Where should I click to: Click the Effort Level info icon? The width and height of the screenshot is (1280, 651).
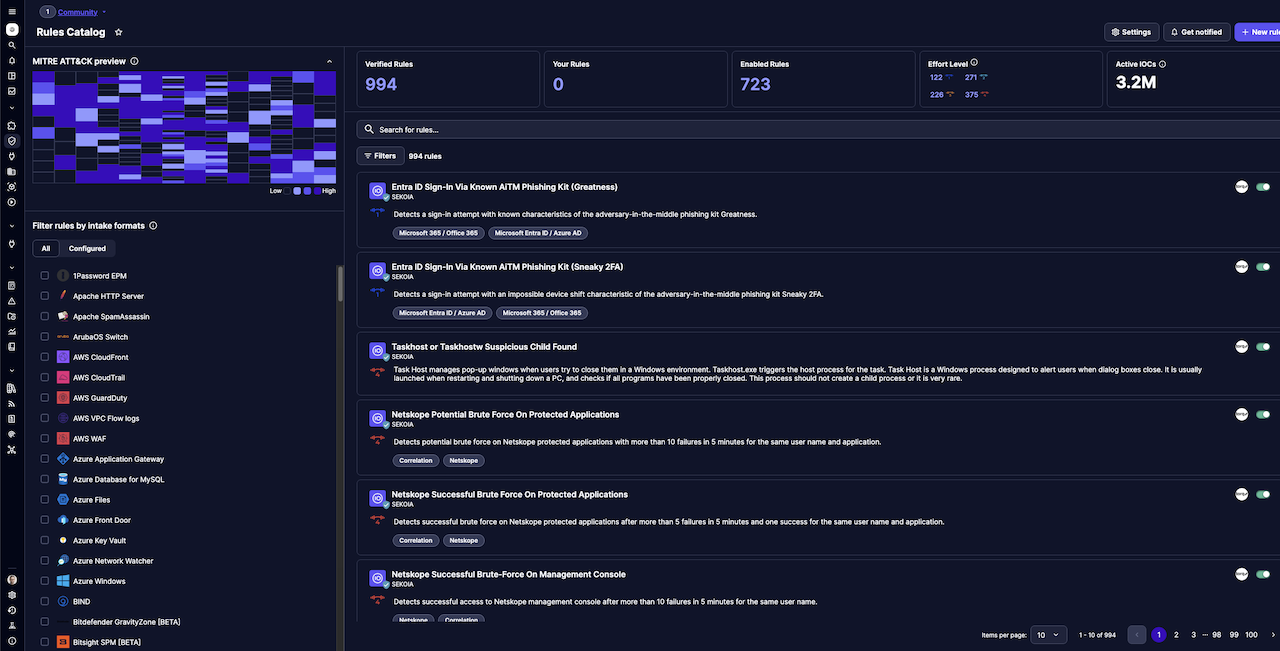click(975, 64)
